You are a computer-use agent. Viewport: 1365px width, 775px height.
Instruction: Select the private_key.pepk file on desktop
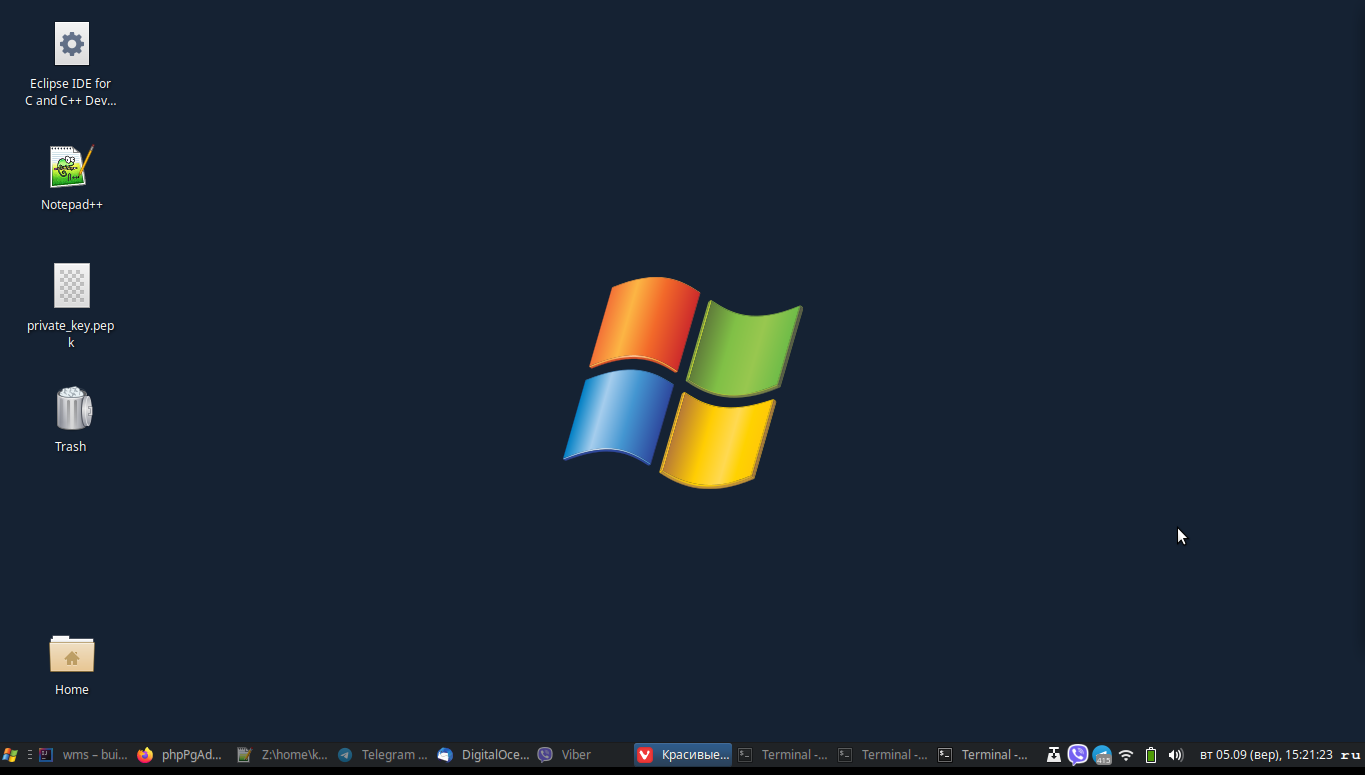click(x=71, y=287)
